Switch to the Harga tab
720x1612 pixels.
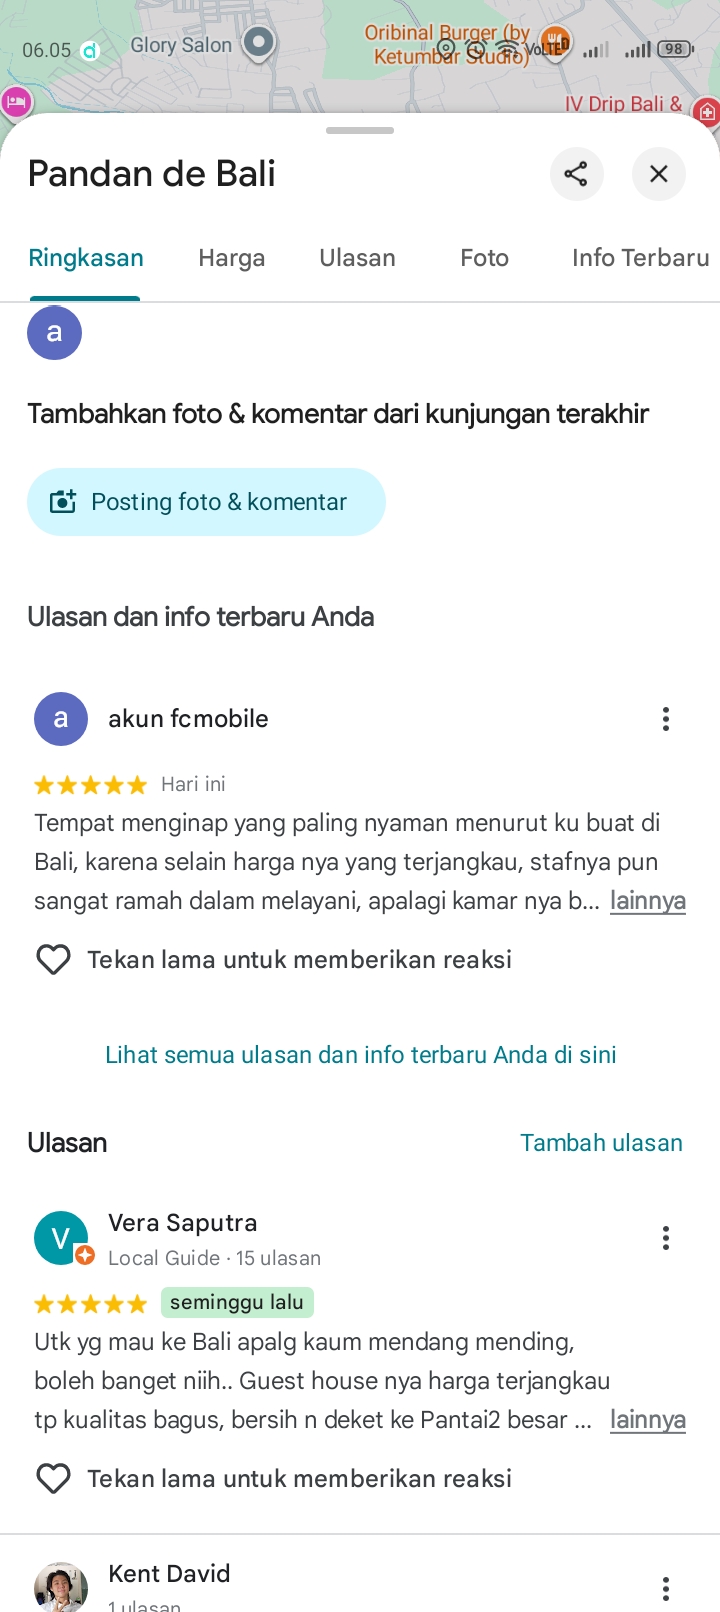coord(232,258)
